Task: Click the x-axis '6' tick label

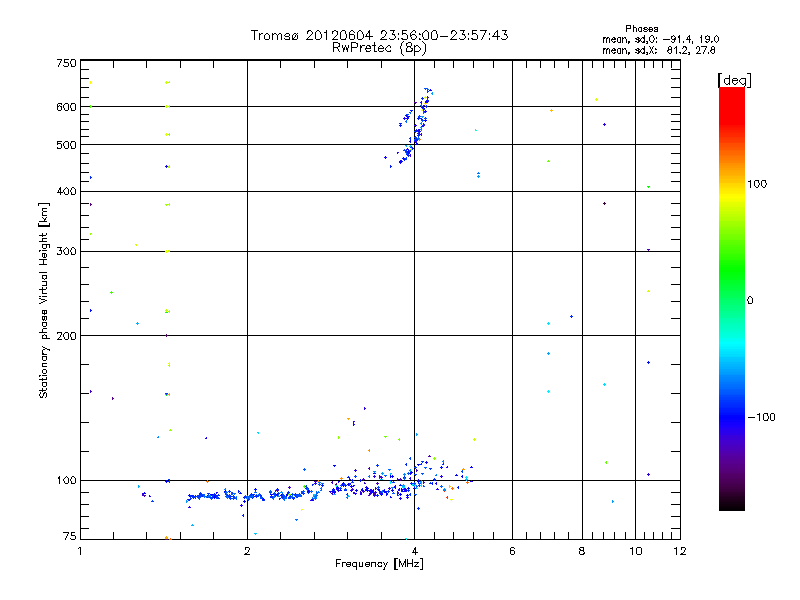Action: coord(512,551)
